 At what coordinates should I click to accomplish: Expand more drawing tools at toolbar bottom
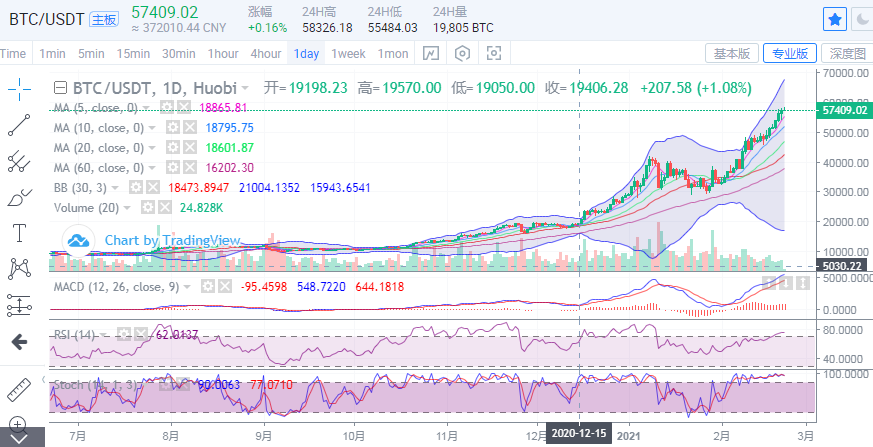point(17,438)
